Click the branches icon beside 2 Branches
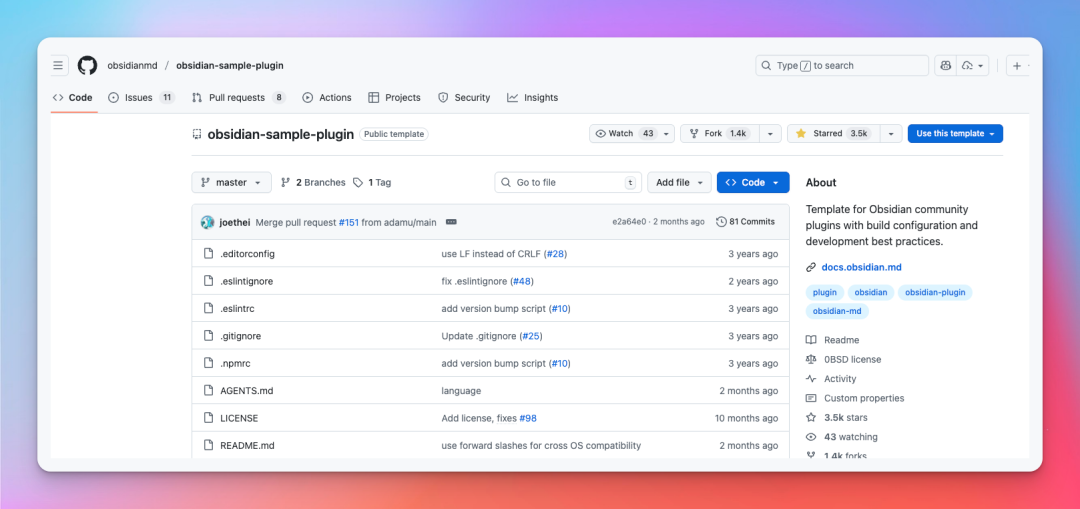1080x509 pixels. click(x=286, y=183)
